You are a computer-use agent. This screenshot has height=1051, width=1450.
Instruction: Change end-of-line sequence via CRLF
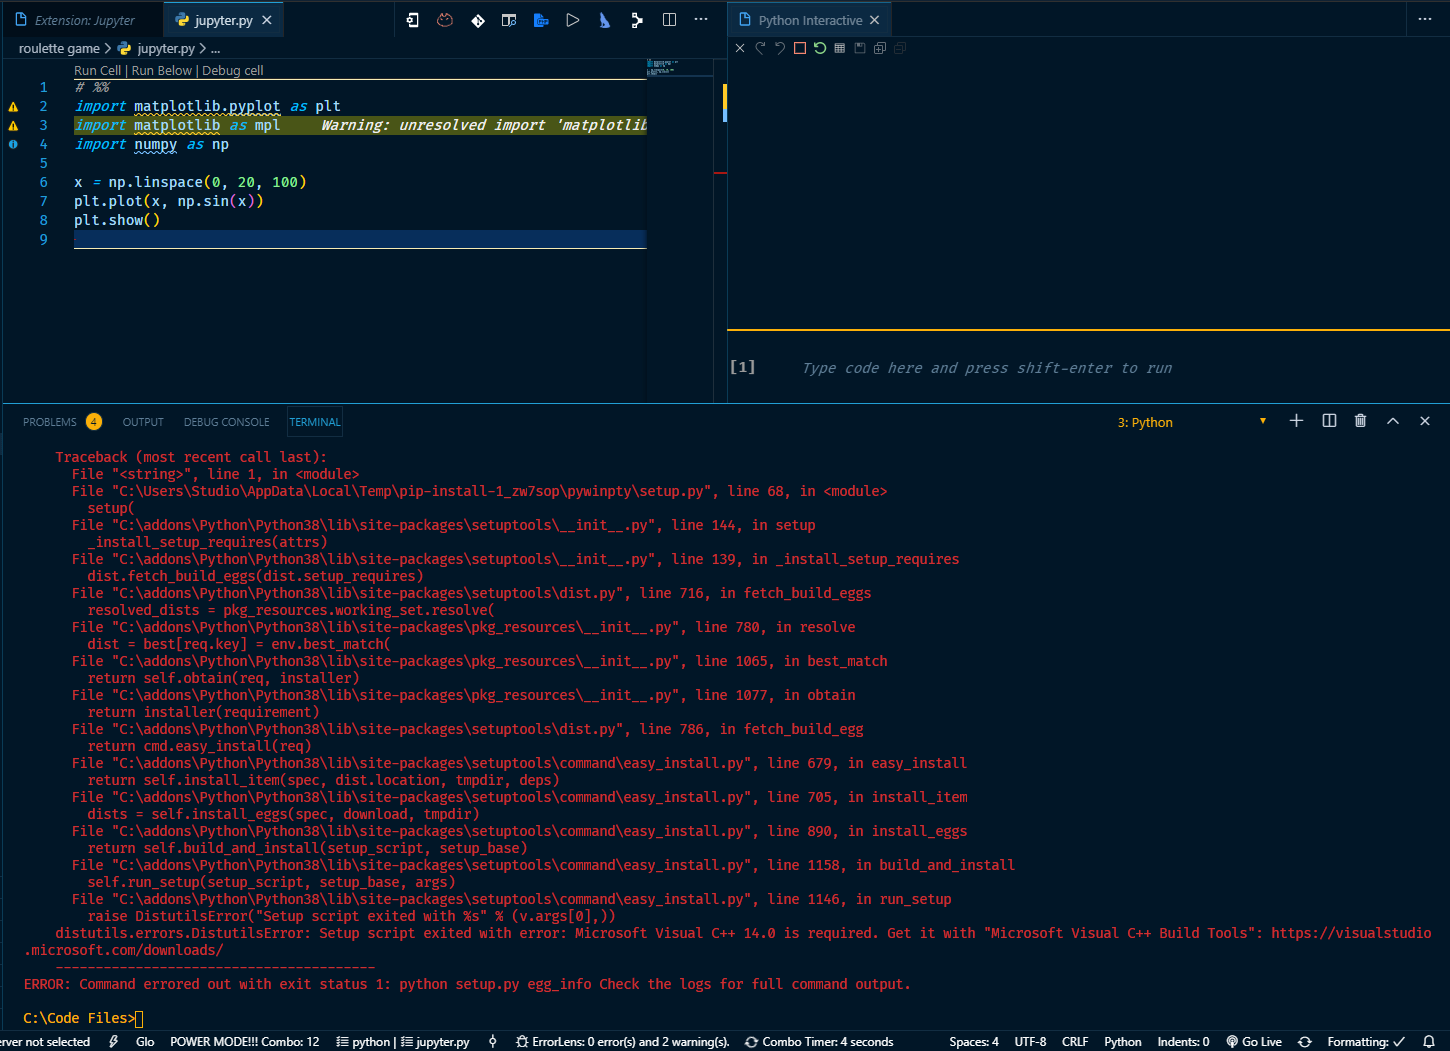coord(1075,1041)
